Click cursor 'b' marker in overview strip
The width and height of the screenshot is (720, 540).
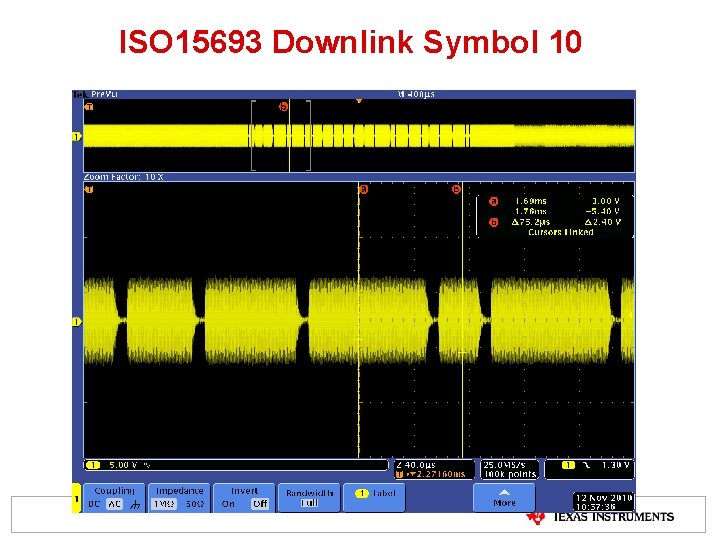[283, 107]
